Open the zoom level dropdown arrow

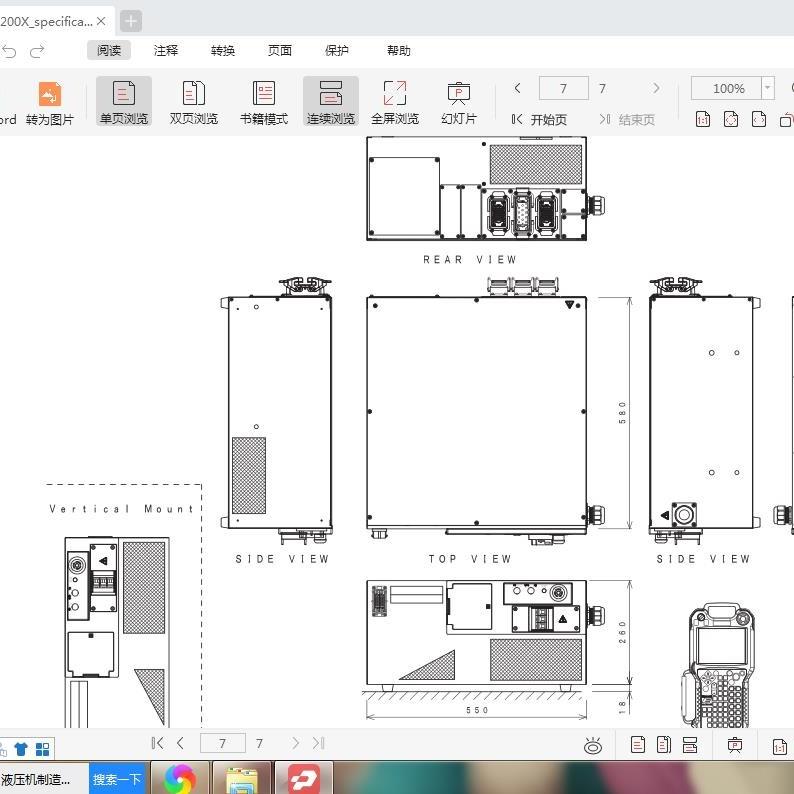coord(768,89)
